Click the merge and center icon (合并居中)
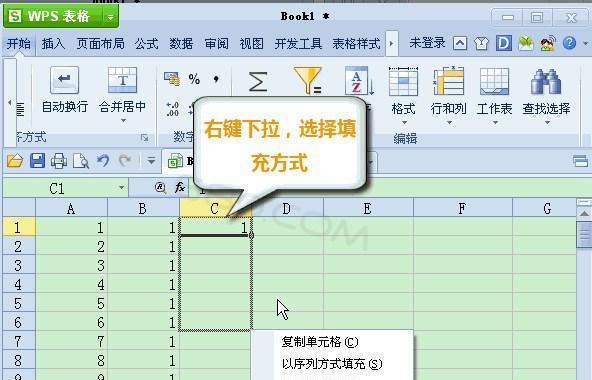 tap(122, 80)
